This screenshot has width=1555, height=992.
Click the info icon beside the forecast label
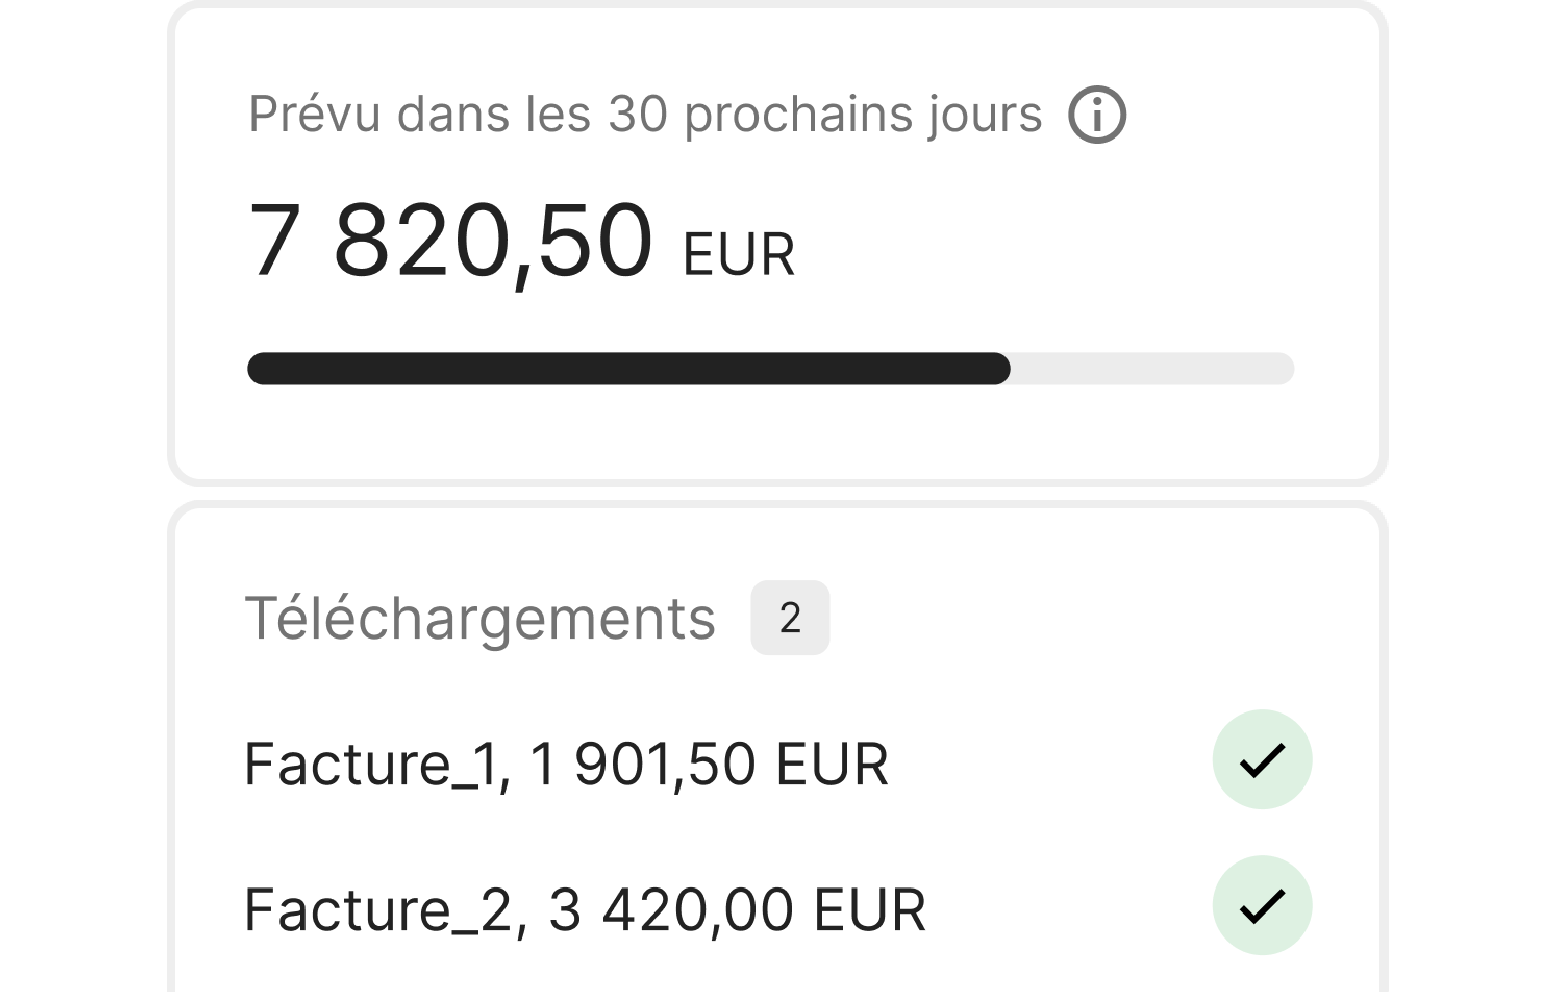click(x=1097, y=115)
